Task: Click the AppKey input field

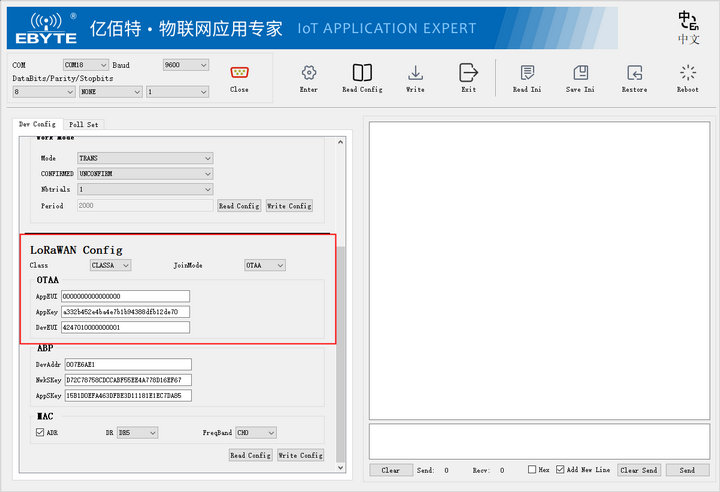Action: tap(125, 312)
